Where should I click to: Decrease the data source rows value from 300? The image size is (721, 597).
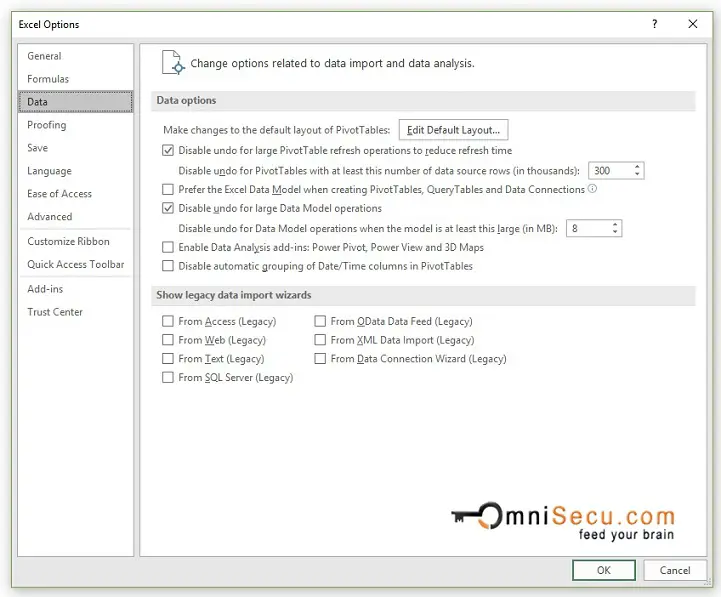pyautogui.click(x=637, y=174)
